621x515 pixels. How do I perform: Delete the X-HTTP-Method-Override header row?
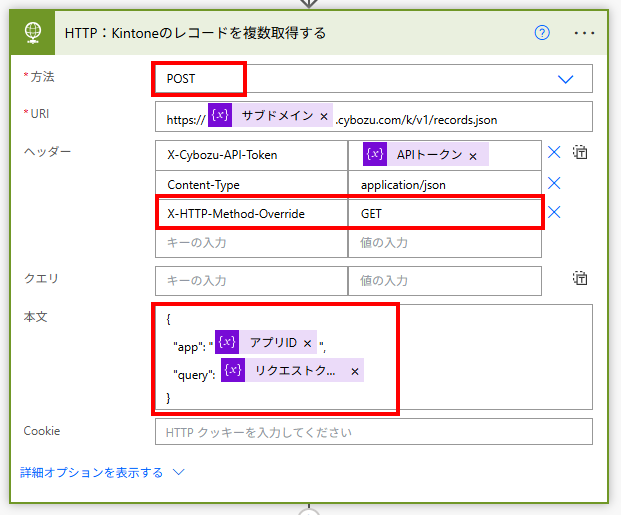pos(554,212)
